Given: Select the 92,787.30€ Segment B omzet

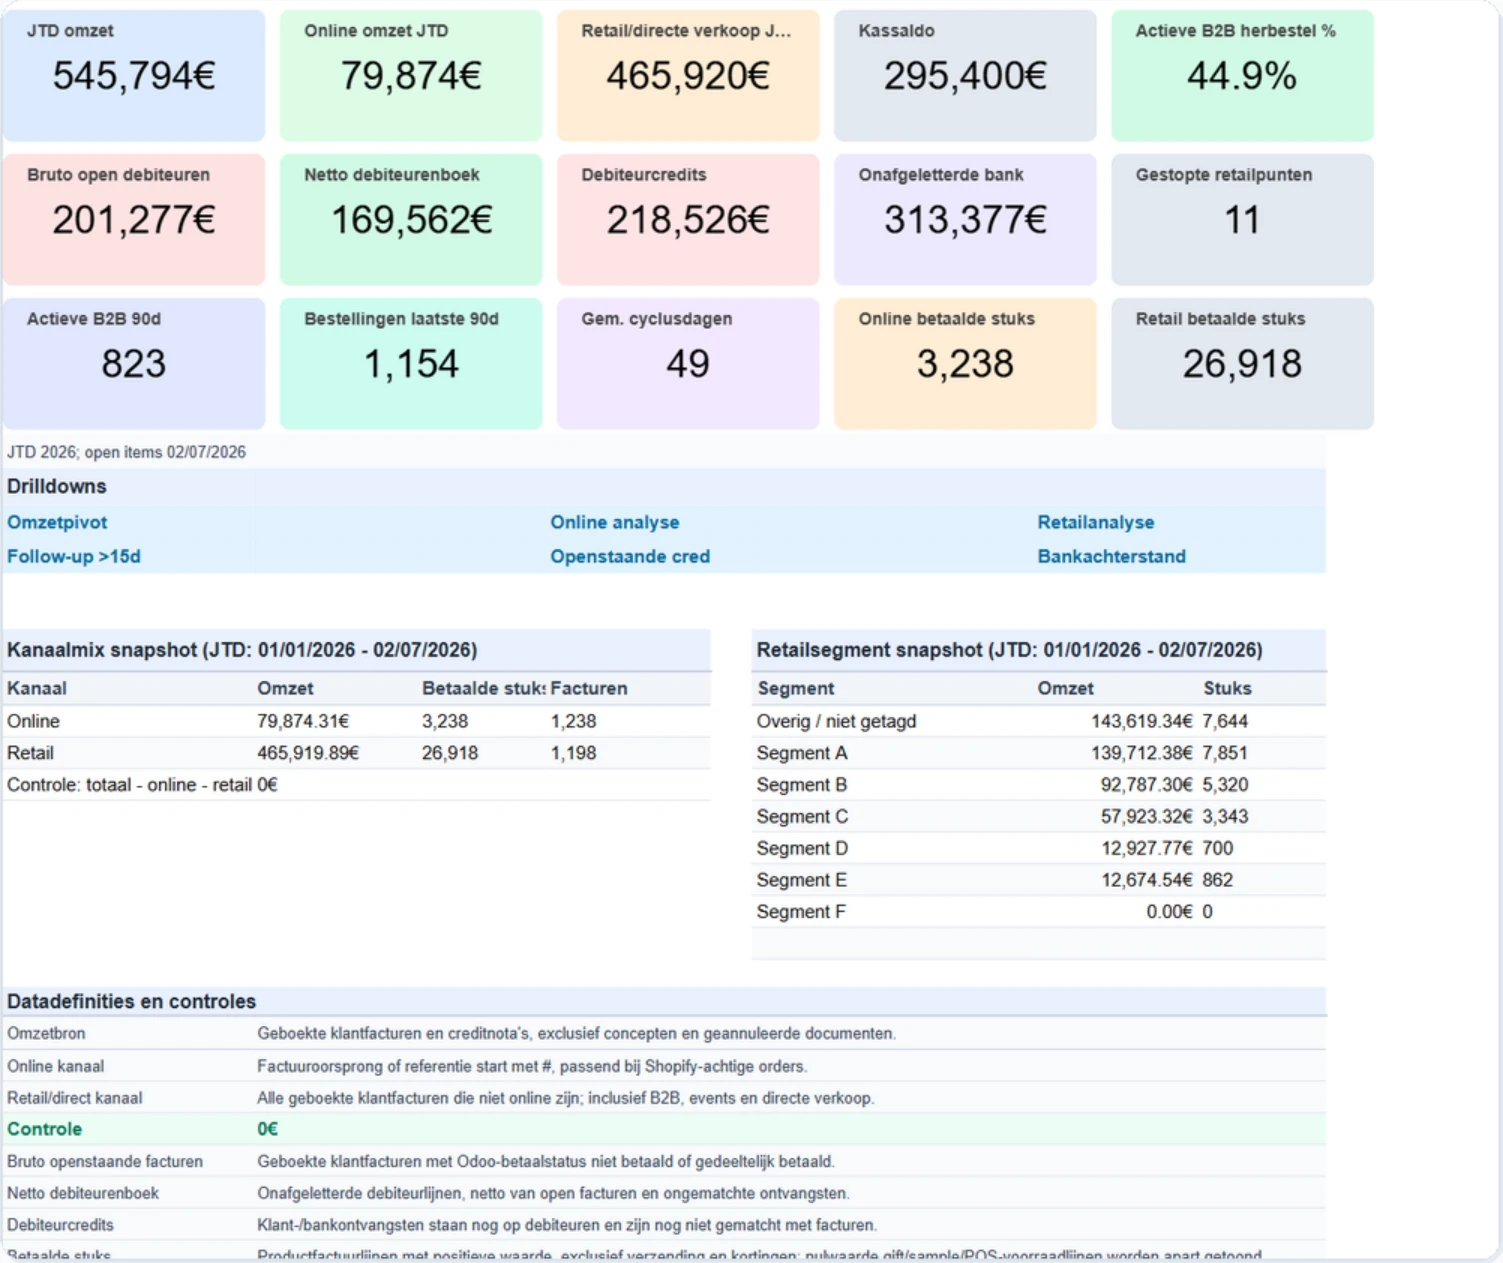Looking at the screenshot, I should point(1146,785).
